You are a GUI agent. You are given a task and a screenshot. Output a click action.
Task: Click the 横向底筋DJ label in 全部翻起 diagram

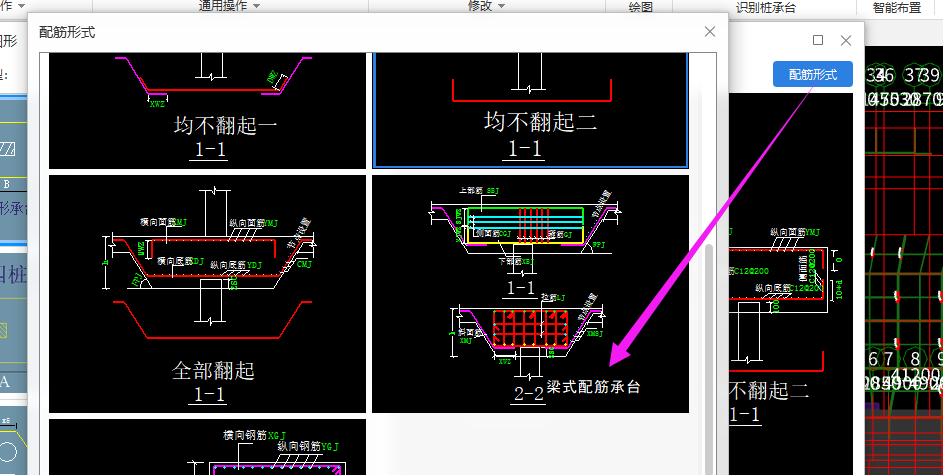[180, 261]
